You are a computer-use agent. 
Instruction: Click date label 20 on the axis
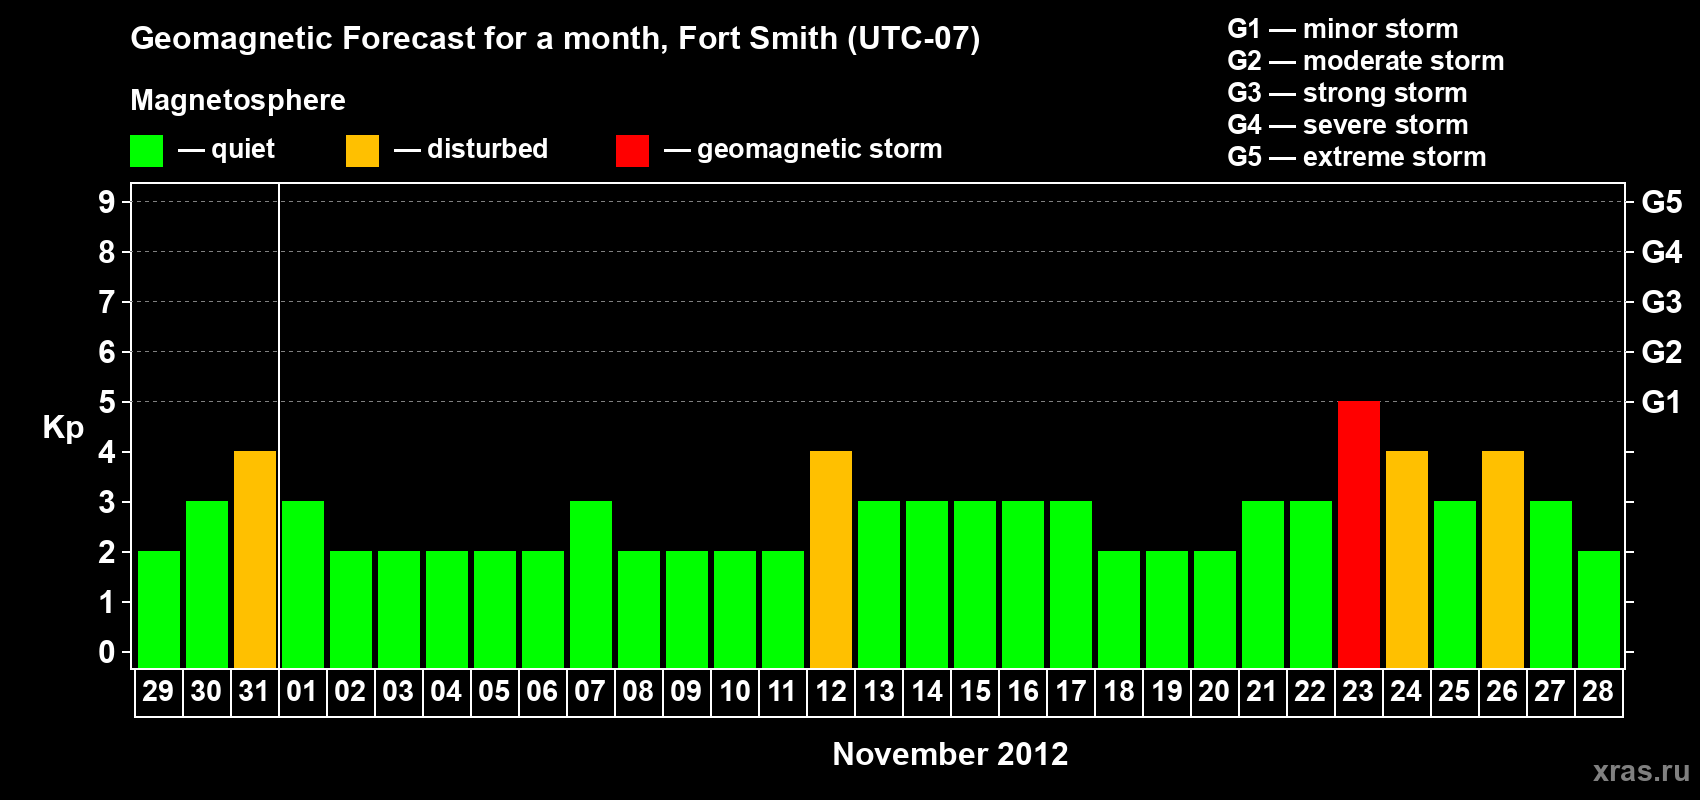tap(1214, 692)
